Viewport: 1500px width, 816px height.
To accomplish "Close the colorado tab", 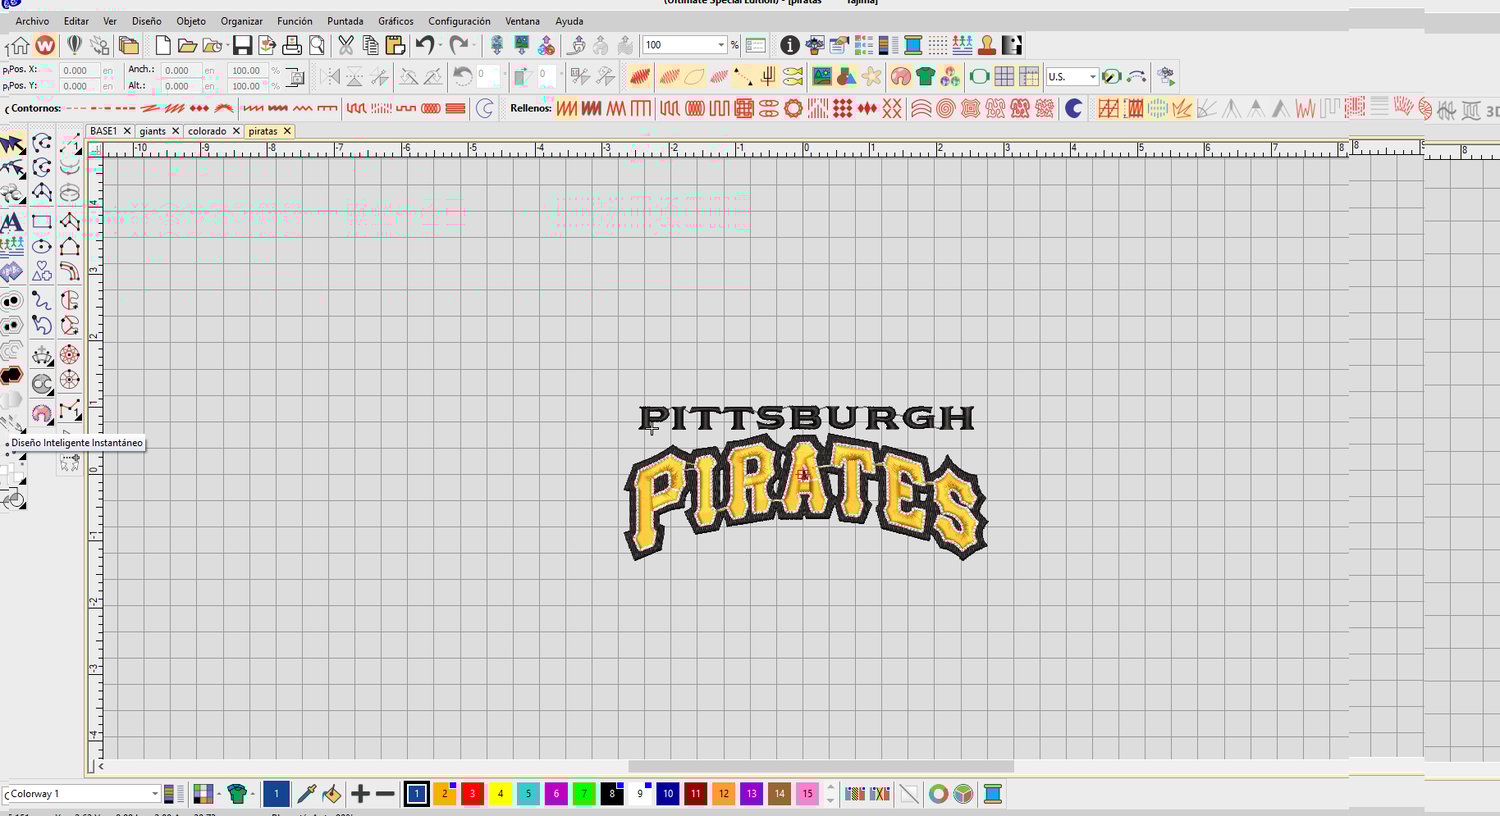I will tap(236, 131).
